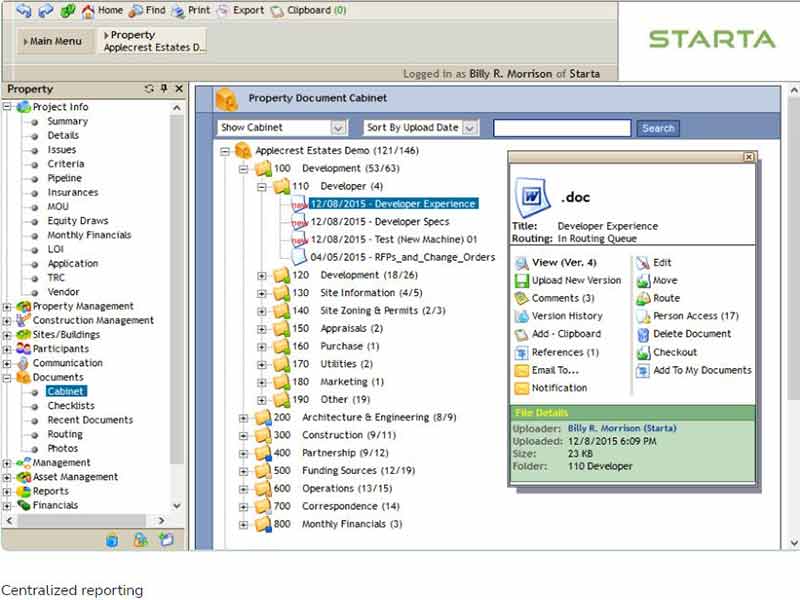Click the Upload New Version icon
Viewport: 800px width, 600px height.
point(522,281)
